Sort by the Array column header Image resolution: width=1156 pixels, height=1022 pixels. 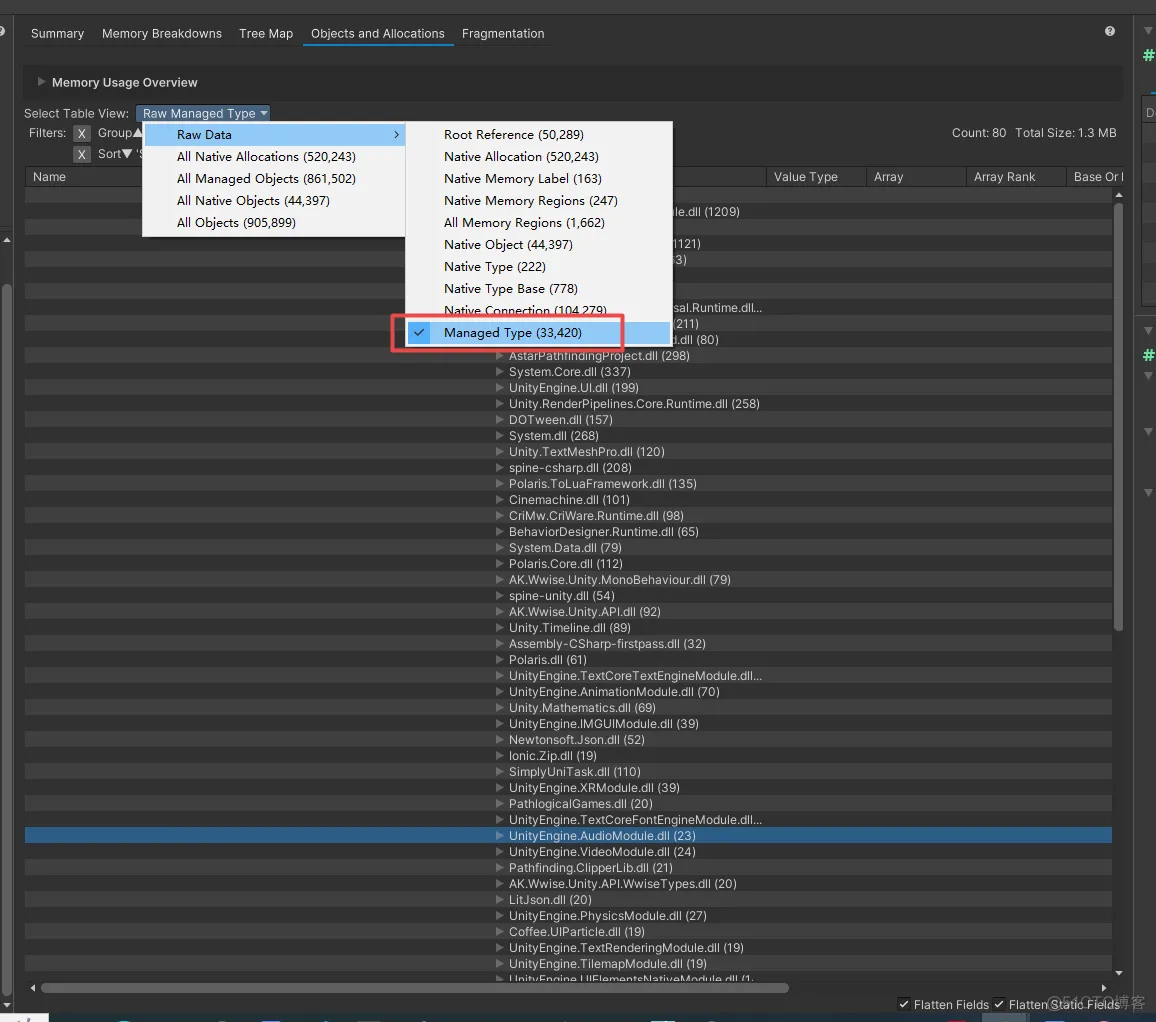(x=916, y=177)
